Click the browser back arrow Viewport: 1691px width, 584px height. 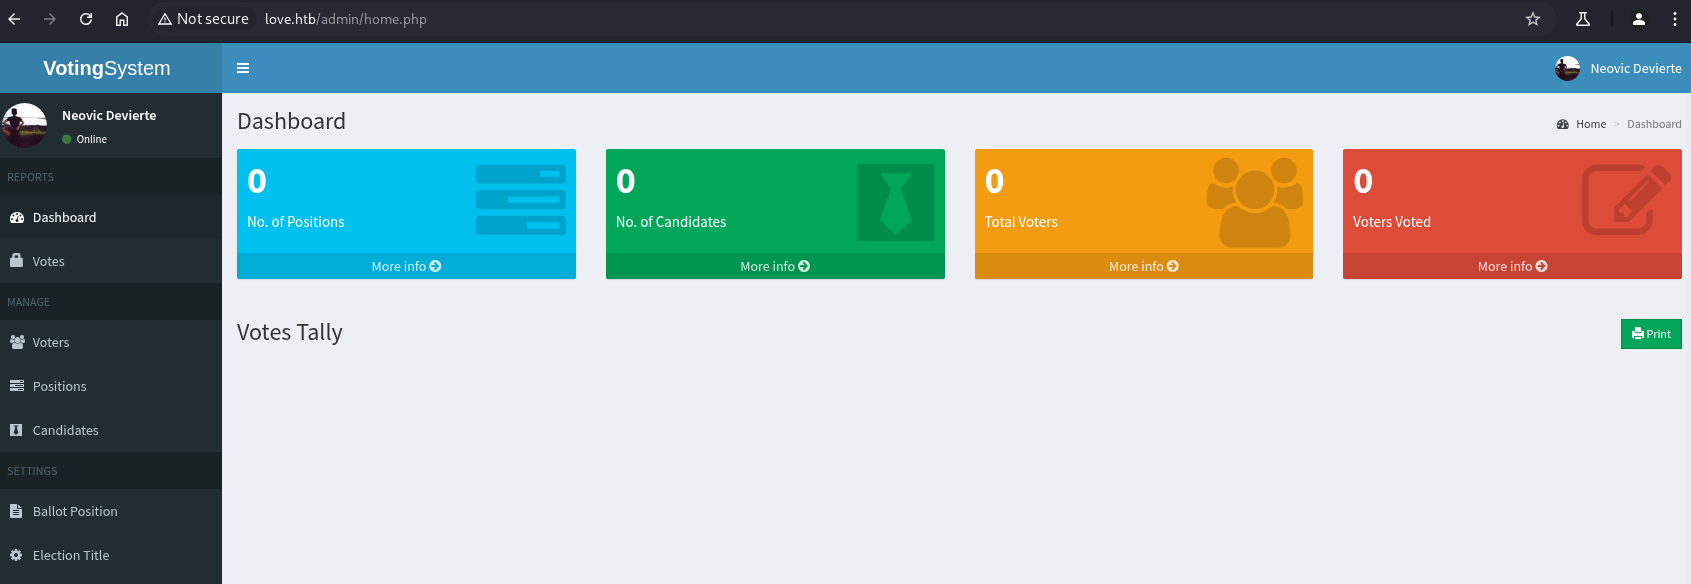tap(14, 19)
